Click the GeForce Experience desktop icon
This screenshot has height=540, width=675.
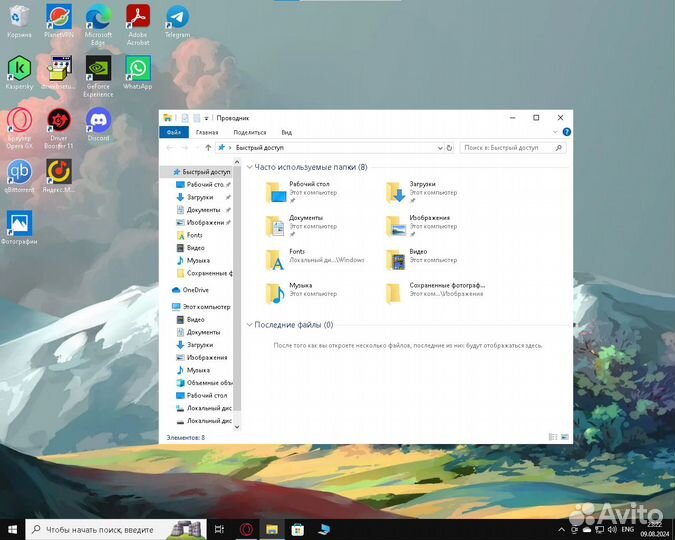pyautogui.click(x=98, y=69)
